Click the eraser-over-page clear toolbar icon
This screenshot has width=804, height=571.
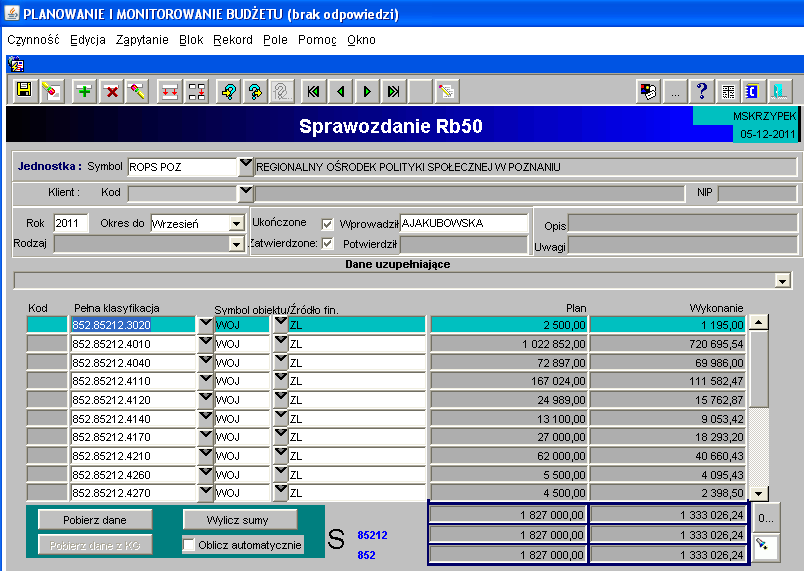[x=51, y=91]
